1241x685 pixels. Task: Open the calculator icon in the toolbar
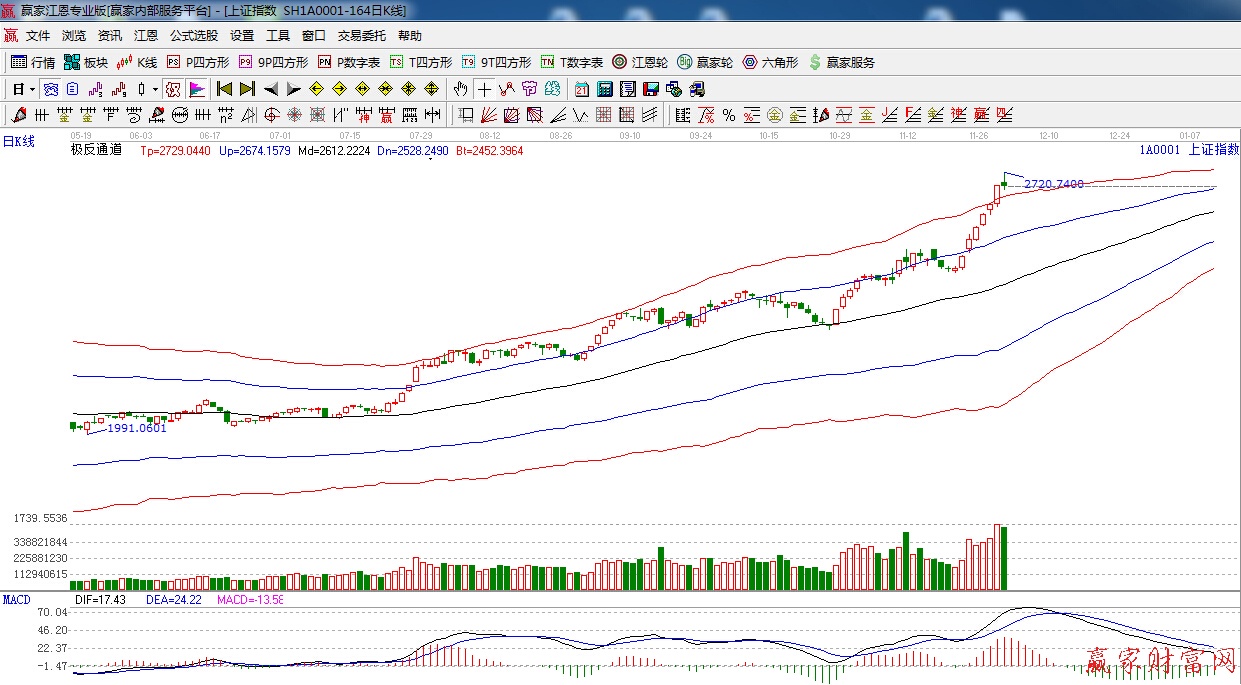coord(604,89)
